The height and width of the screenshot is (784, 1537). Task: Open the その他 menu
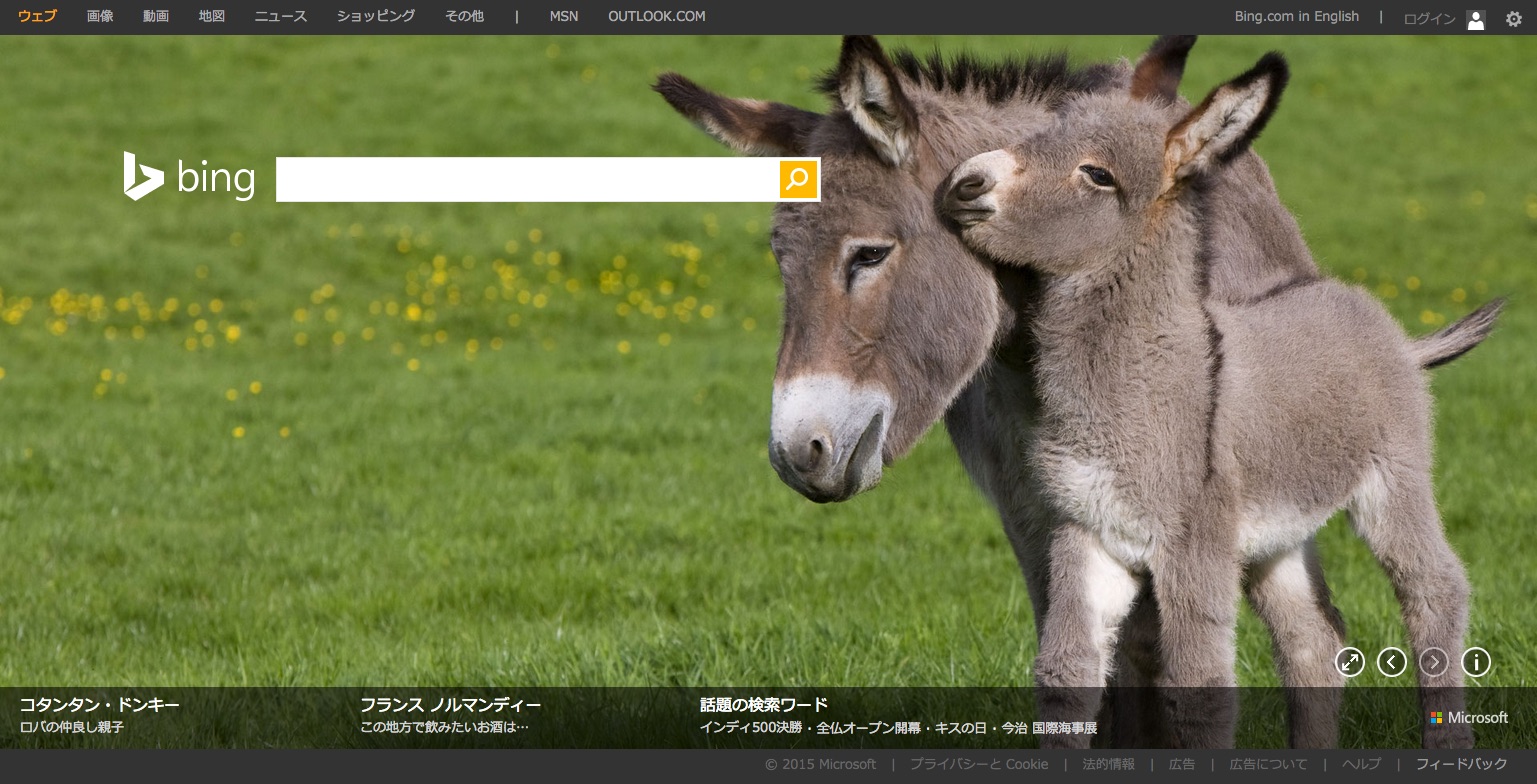coord(464,17)
